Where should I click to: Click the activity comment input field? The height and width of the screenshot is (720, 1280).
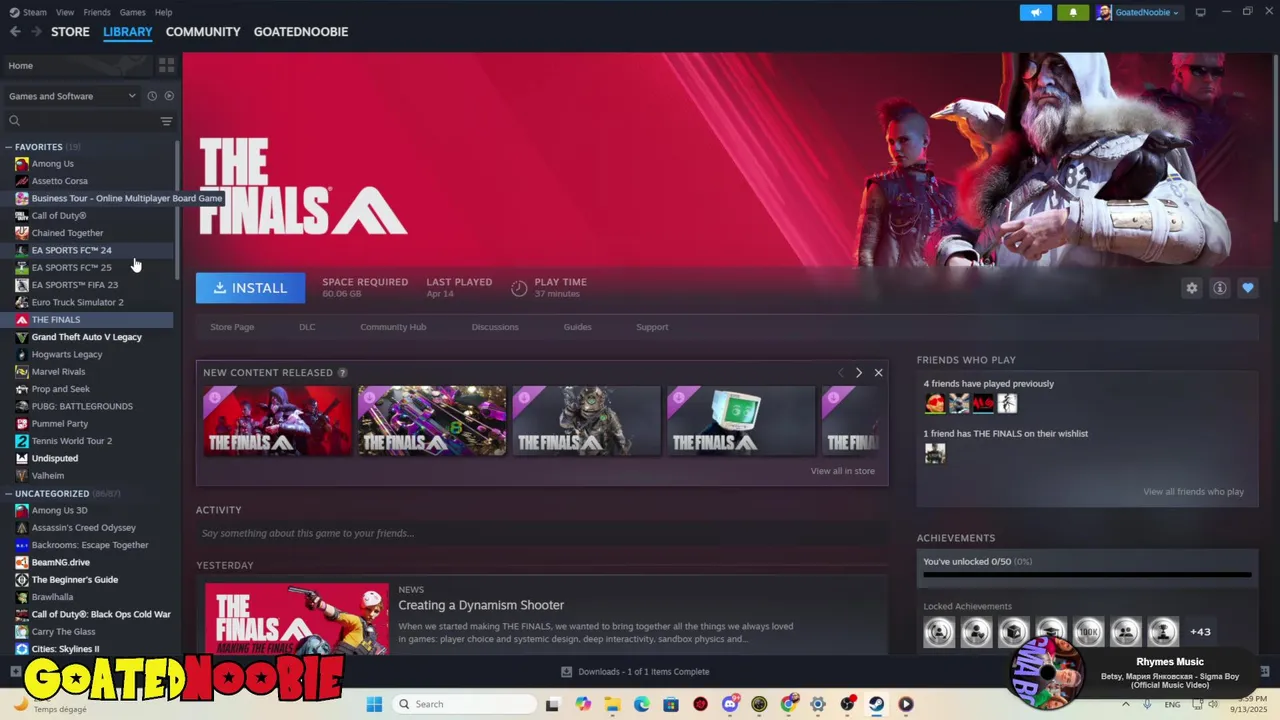[541, 533]
